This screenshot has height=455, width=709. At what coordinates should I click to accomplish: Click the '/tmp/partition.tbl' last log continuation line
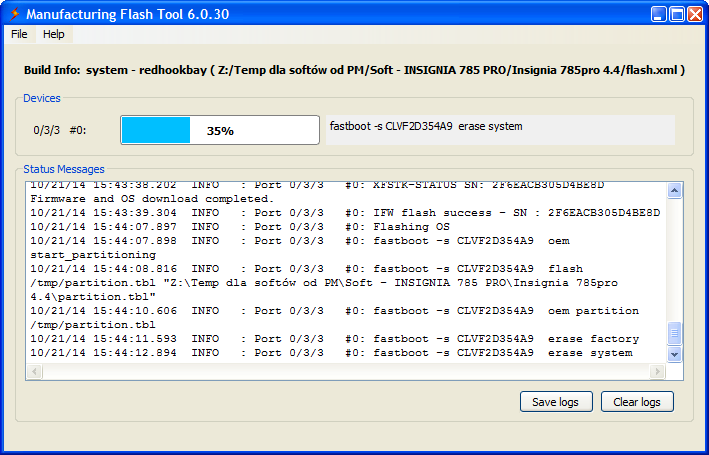(93, 325)
